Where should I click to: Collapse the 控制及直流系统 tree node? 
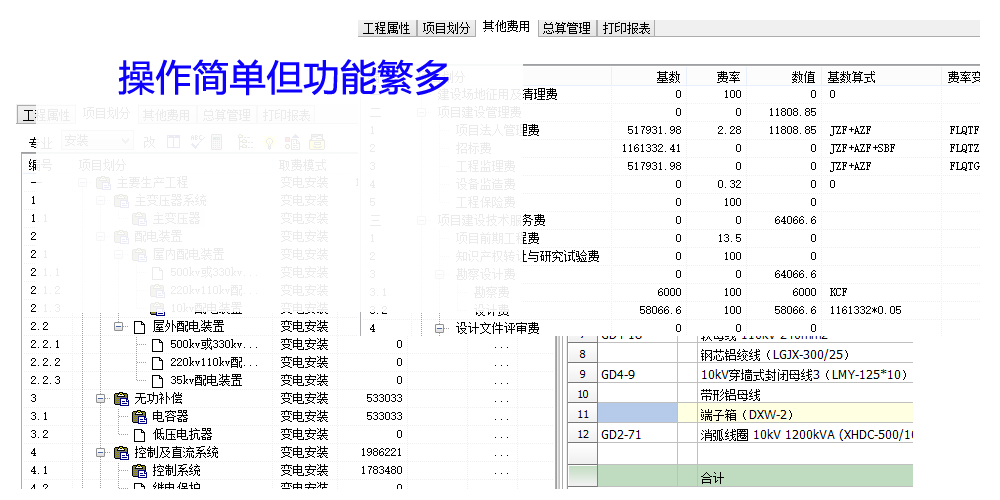point(101,453)
